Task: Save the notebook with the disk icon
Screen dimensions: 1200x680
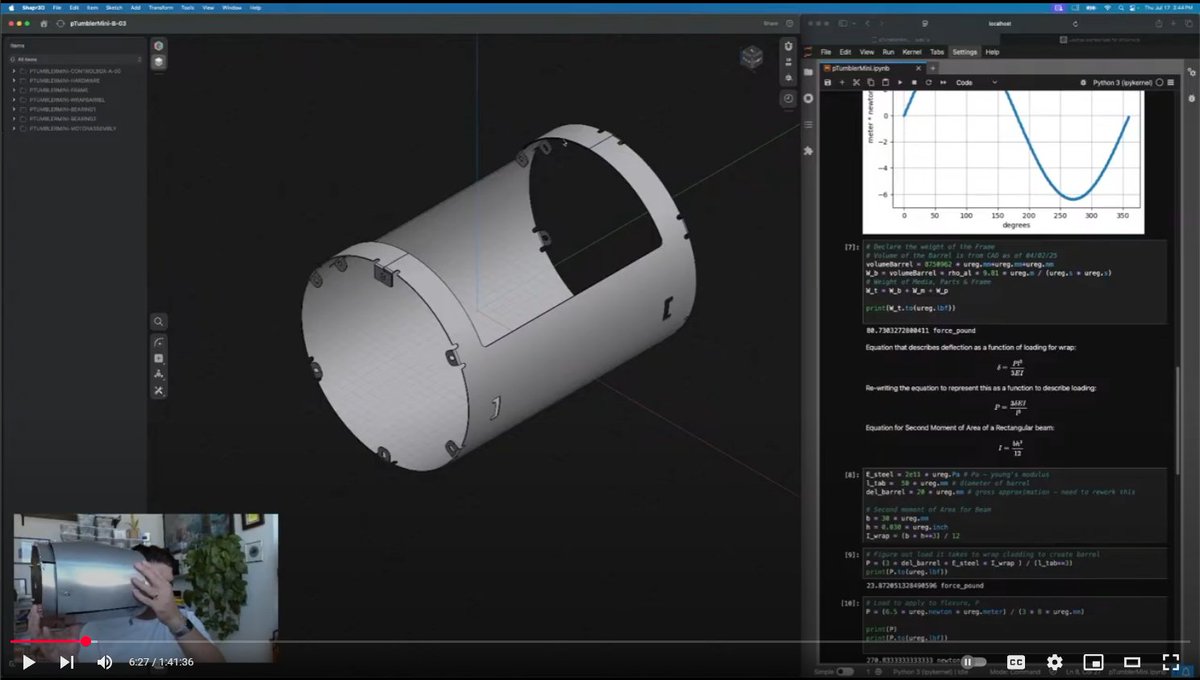Action: [x=828, y=82]
